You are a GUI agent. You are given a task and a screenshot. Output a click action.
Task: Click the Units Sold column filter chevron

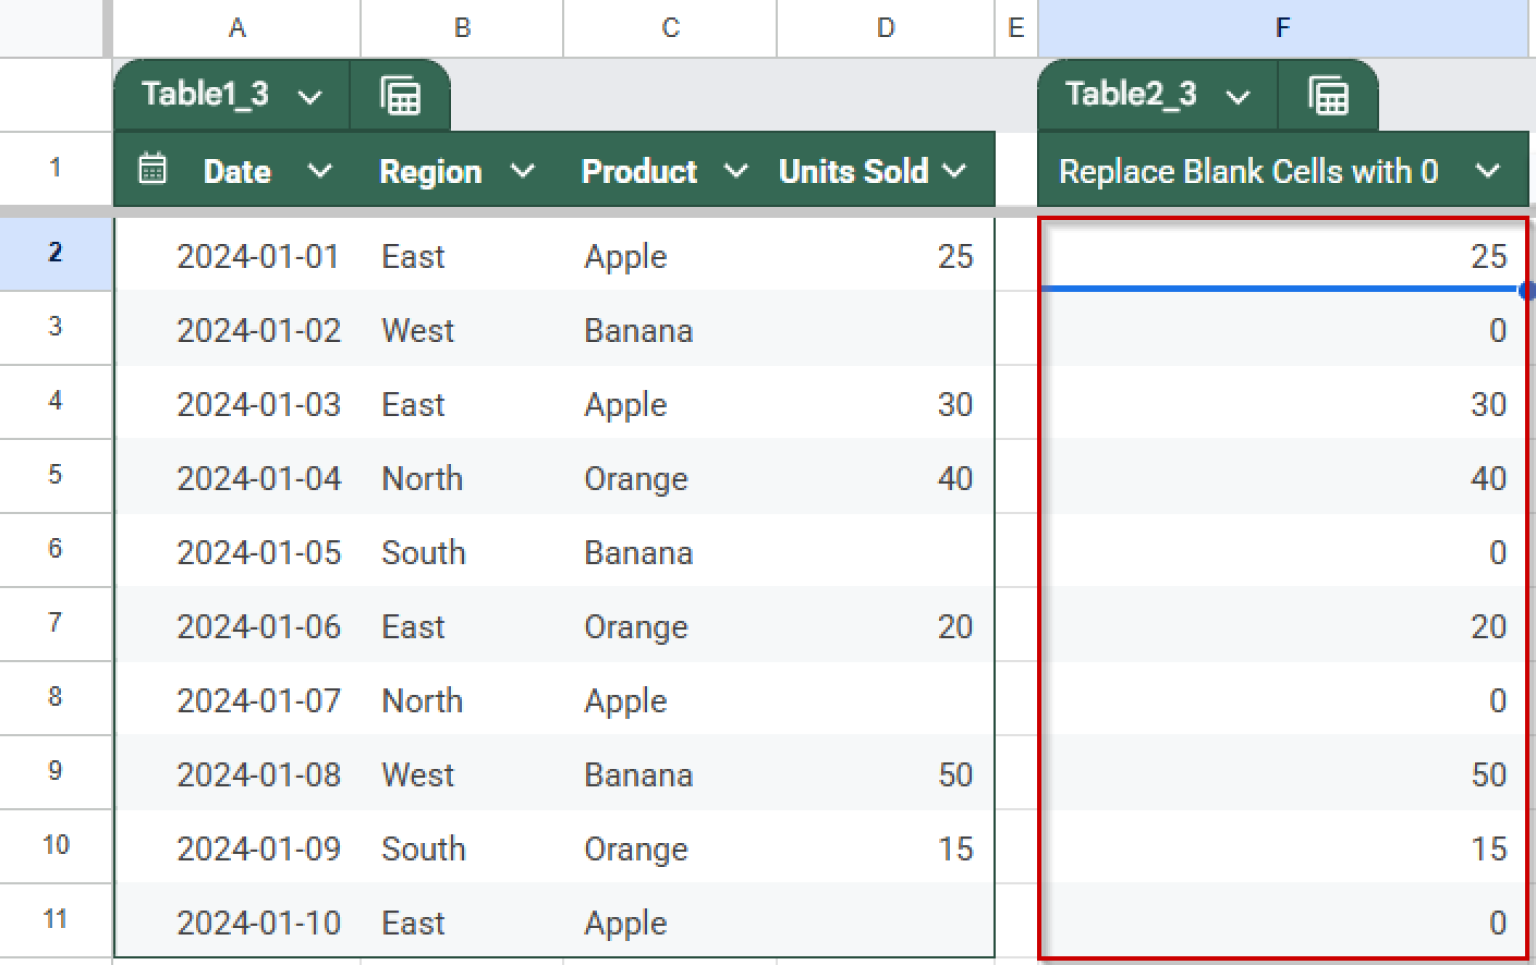point(955,170)
